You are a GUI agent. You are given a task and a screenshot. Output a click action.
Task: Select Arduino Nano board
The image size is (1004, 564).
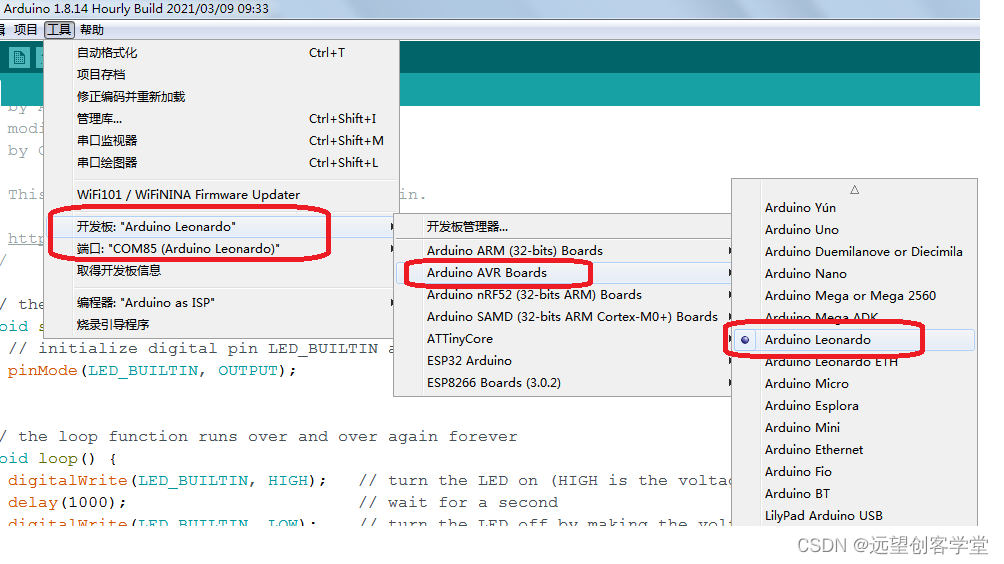coord(854,274)
